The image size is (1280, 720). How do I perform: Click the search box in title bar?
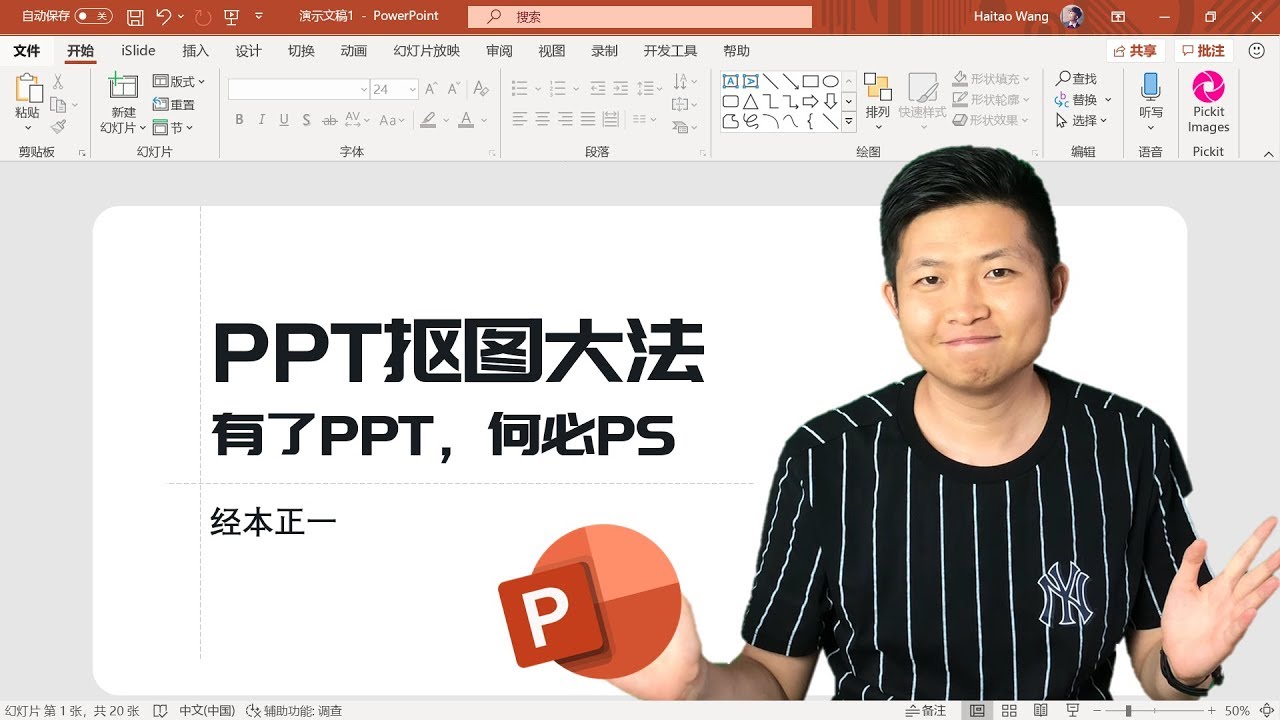pos(640,17)
